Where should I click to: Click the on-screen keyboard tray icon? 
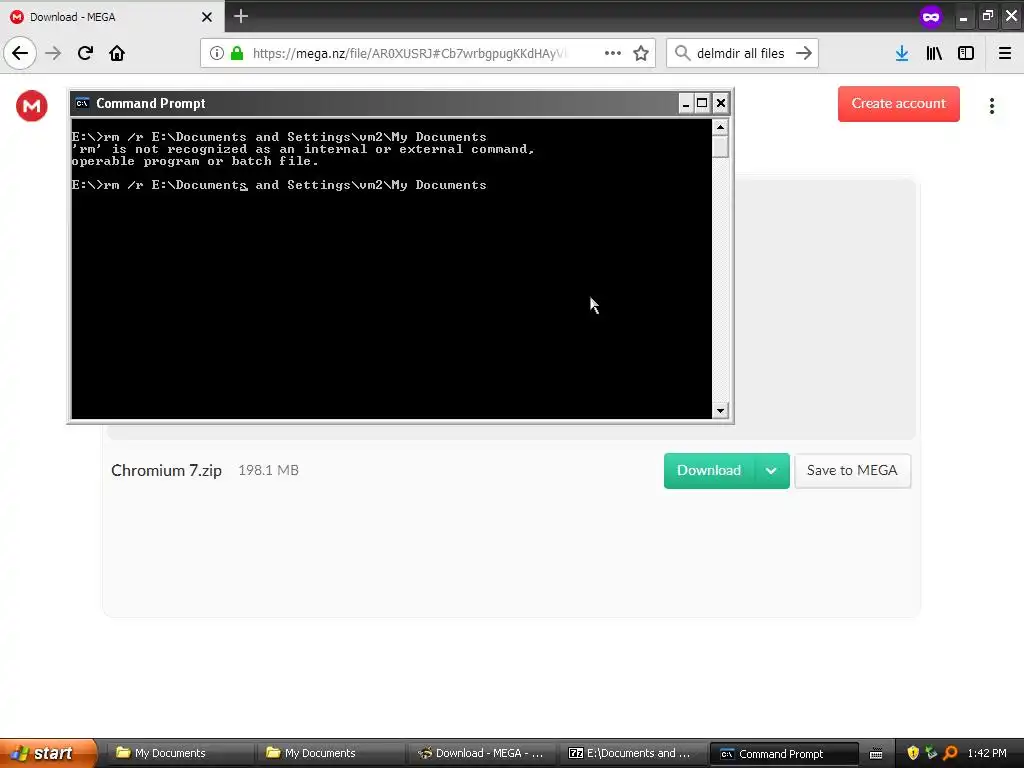tap(876, 754)
